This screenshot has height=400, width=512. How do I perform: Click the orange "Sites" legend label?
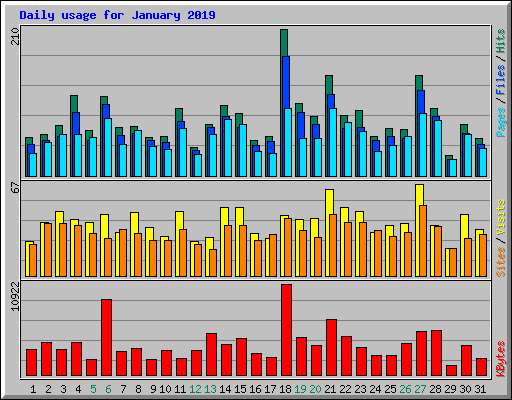[x=500, y=262]
